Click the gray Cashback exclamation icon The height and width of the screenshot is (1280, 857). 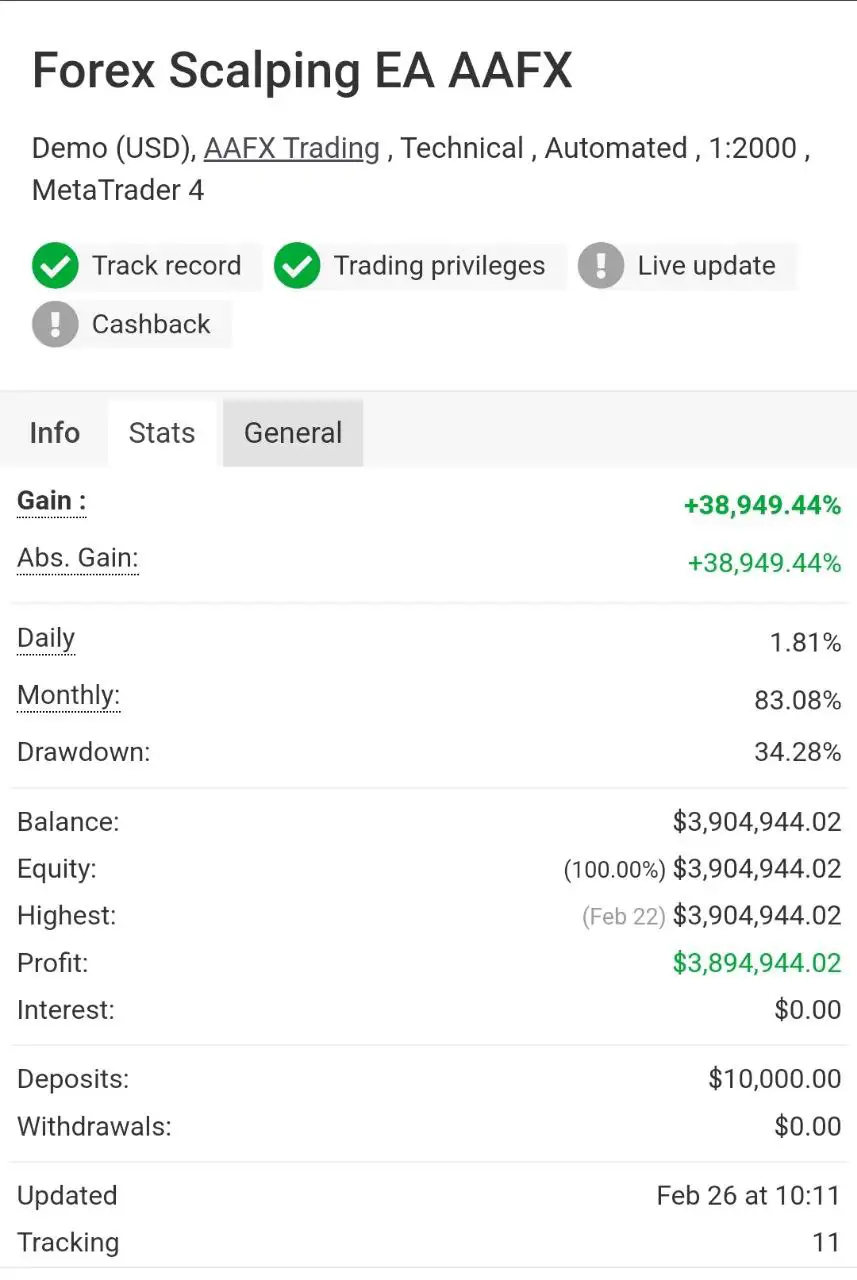point(55,324)
